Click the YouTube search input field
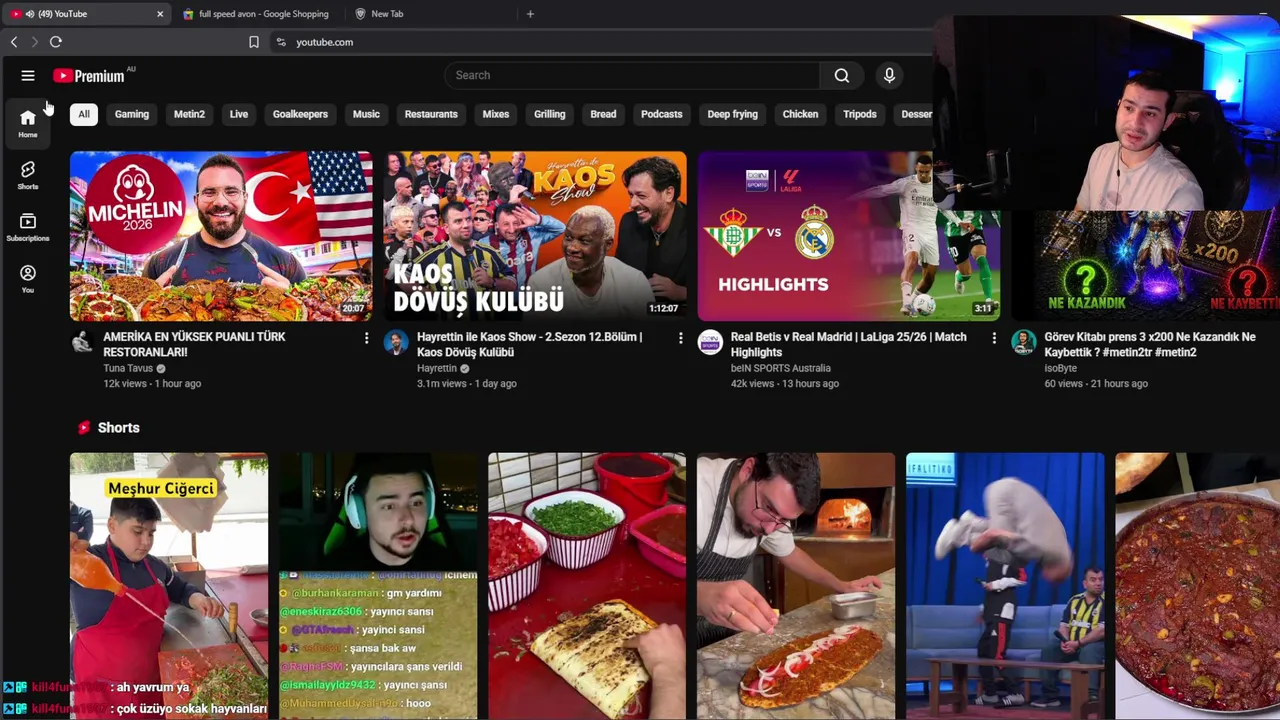The height and width of the screenshot is (720, 1280). tap(632, 75)
